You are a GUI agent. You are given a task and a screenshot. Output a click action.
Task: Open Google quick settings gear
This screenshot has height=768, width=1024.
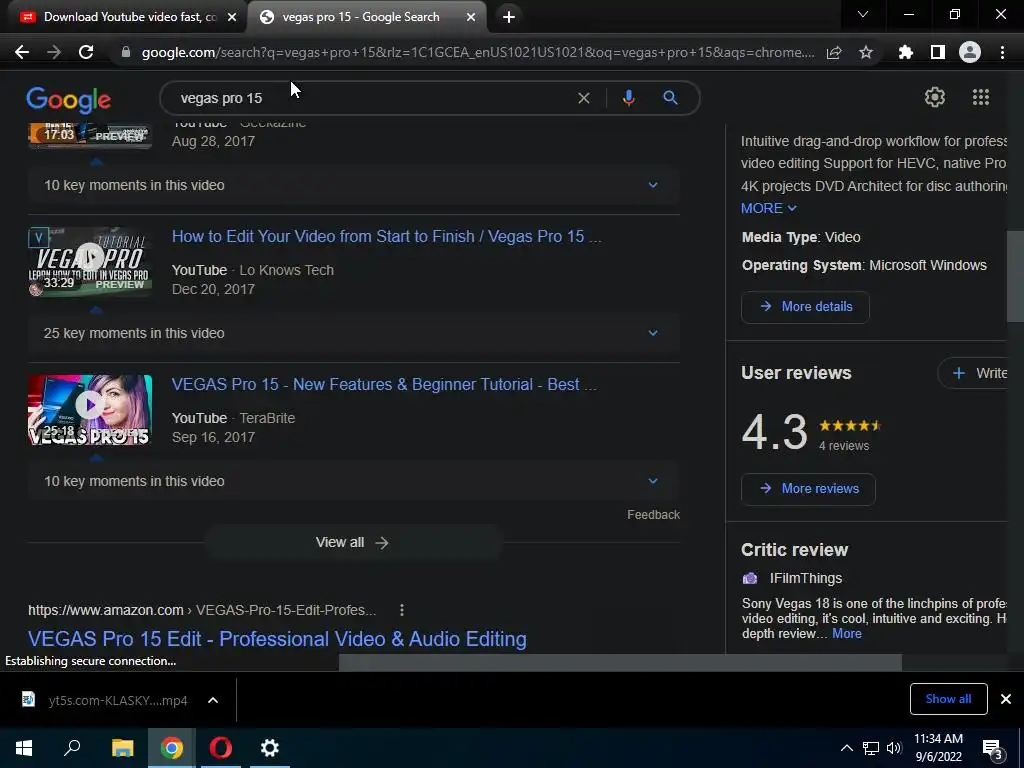tap(935, 97)
